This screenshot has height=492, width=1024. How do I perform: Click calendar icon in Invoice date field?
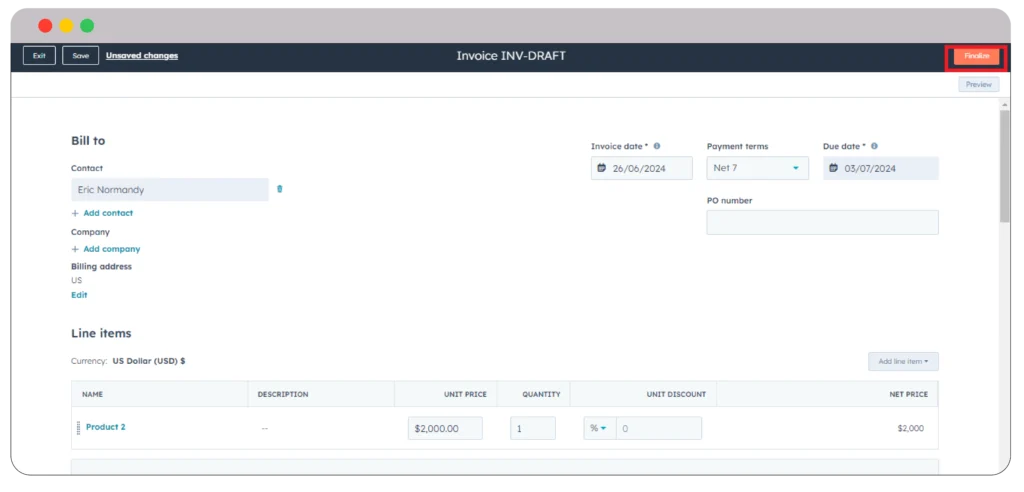(601, 169)
